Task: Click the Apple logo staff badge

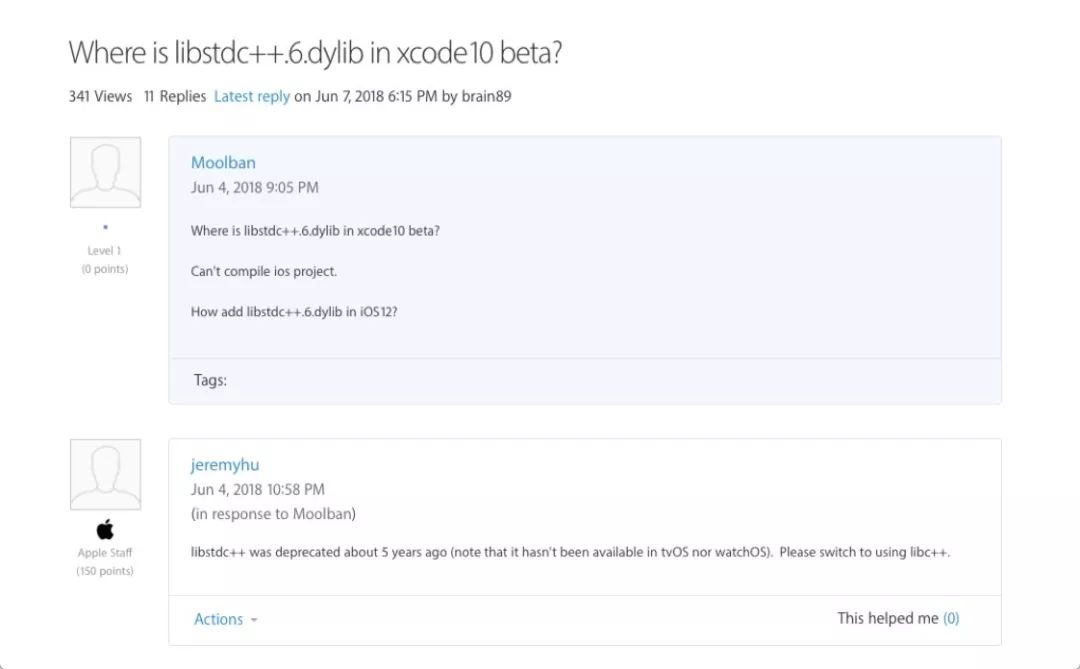Action: [x=105, y=530]
